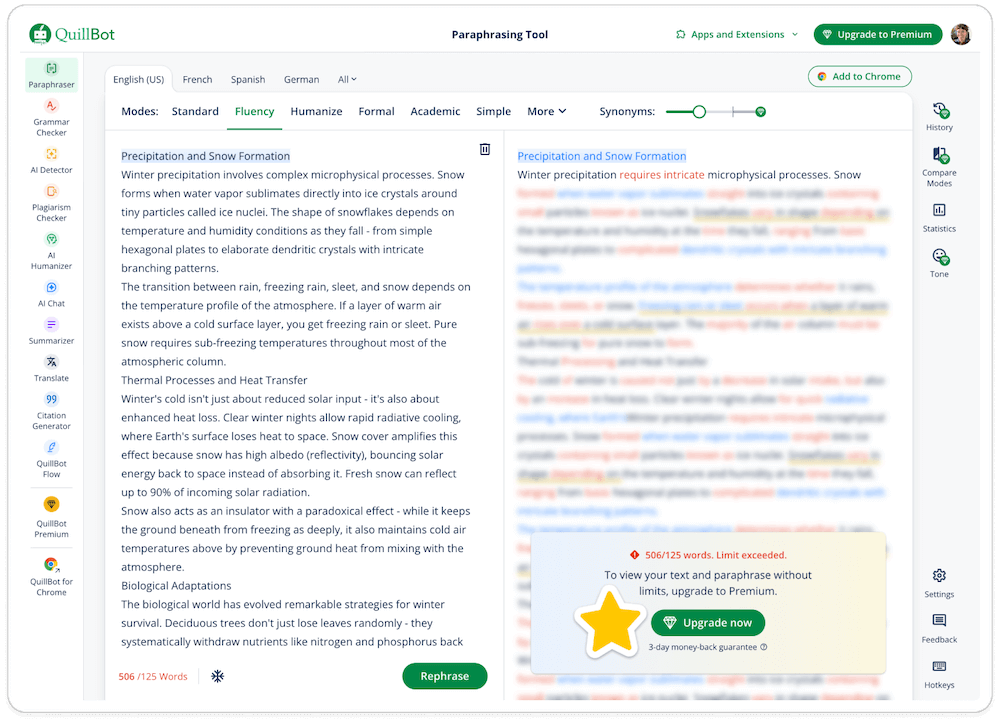Open the Statistics panel

(939, 218)
